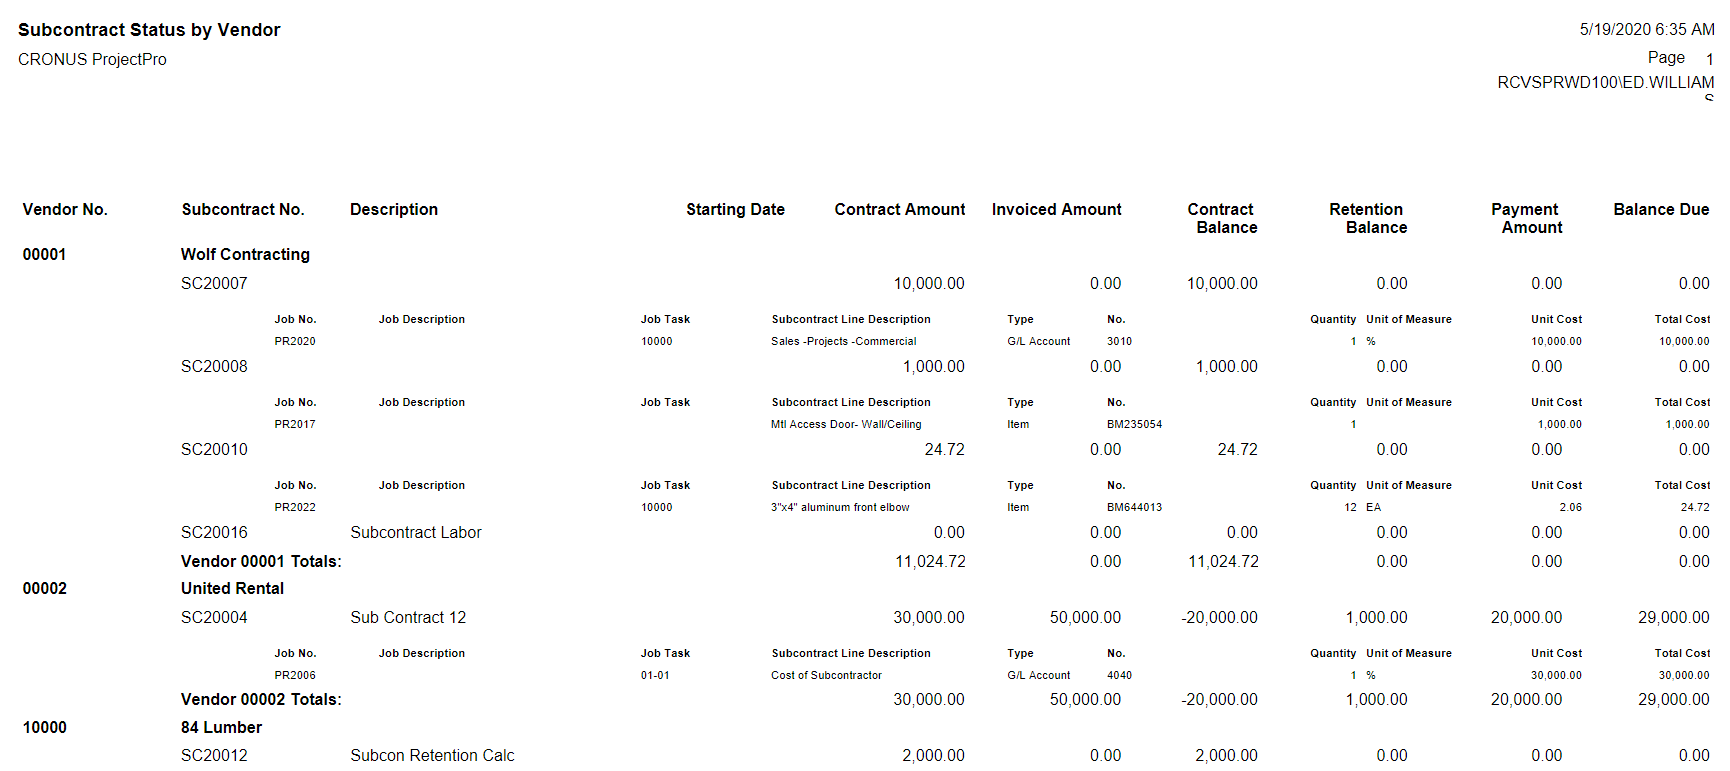This screenshot has height=771, width=1730.
Task: Click the 84 Lumber vendor name
Action: tap(221, 727)
